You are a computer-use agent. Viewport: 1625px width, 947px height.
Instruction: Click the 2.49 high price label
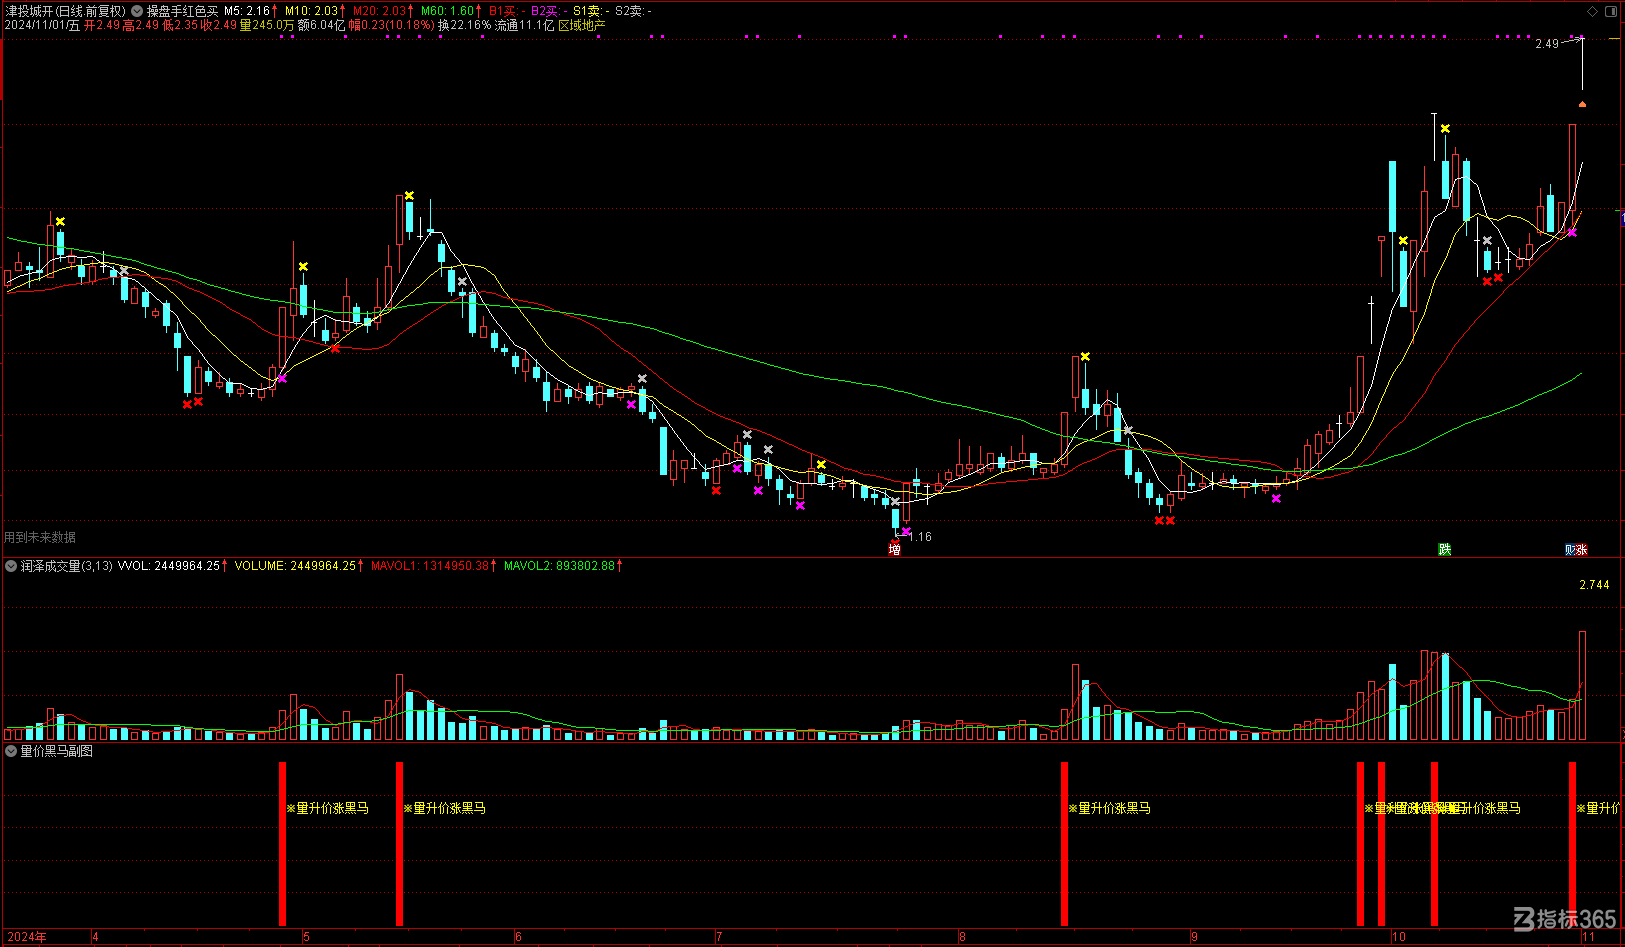point(1547,44)
